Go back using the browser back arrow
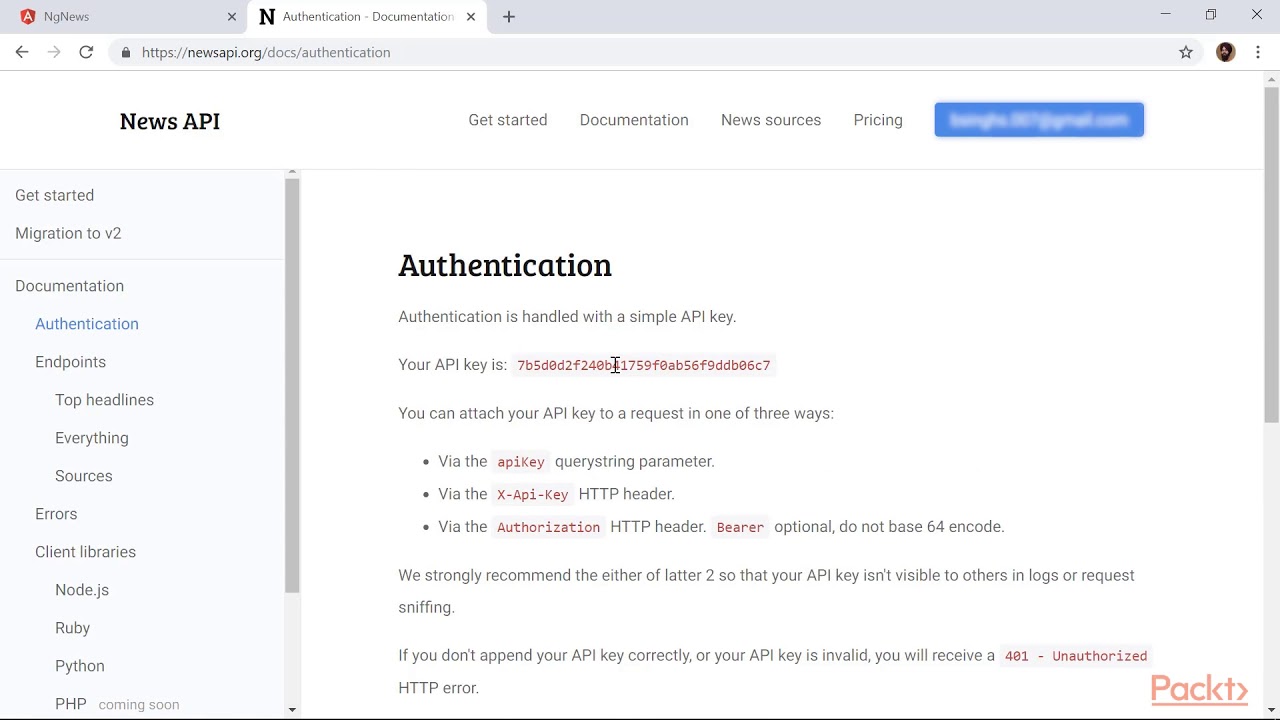This screenshot has width=1280, height=720. pyautogui.click(x=22, y=52)
